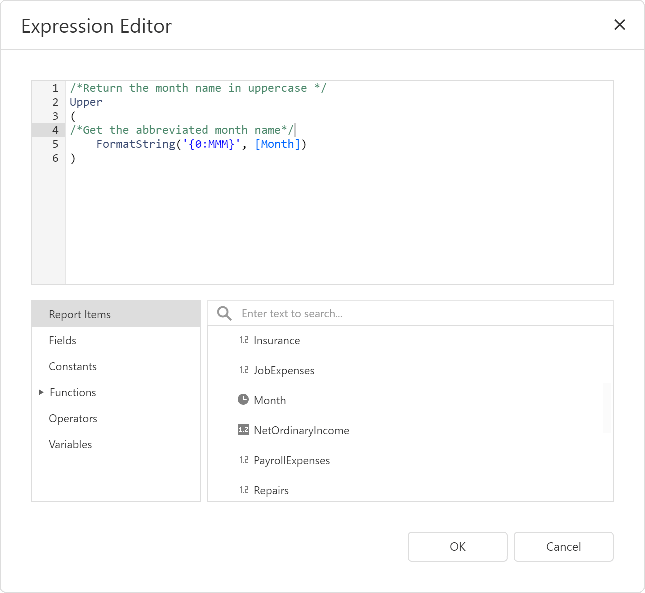Open the Variables category
645x593 pixels.
pos(70,444)
